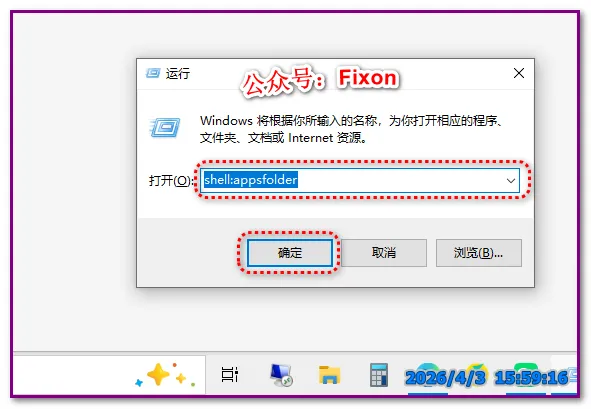Screen dimensions: 591x409
Task: Open File Explorer from the taskbar
Action: (329, 374)
